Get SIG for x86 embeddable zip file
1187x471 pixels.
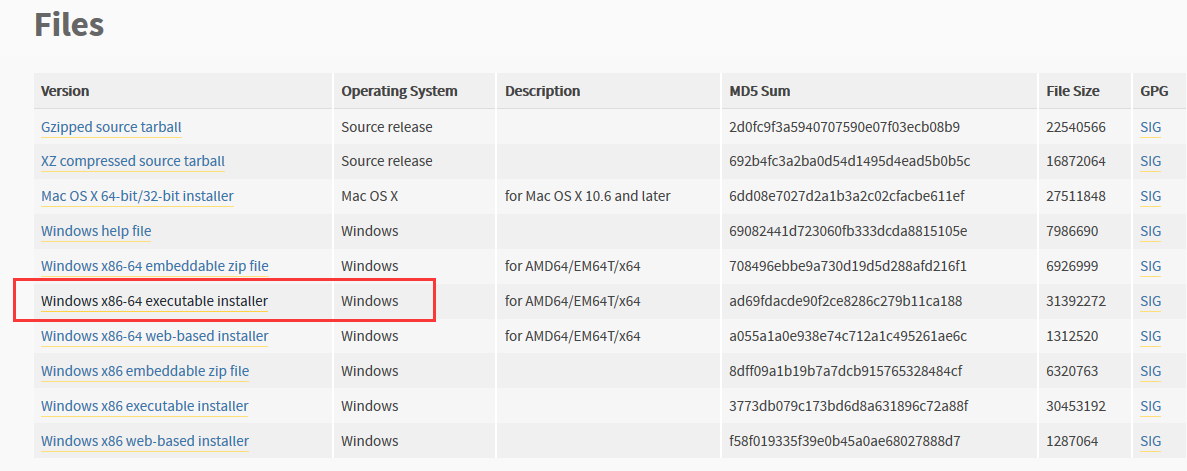coord(1151,371)
